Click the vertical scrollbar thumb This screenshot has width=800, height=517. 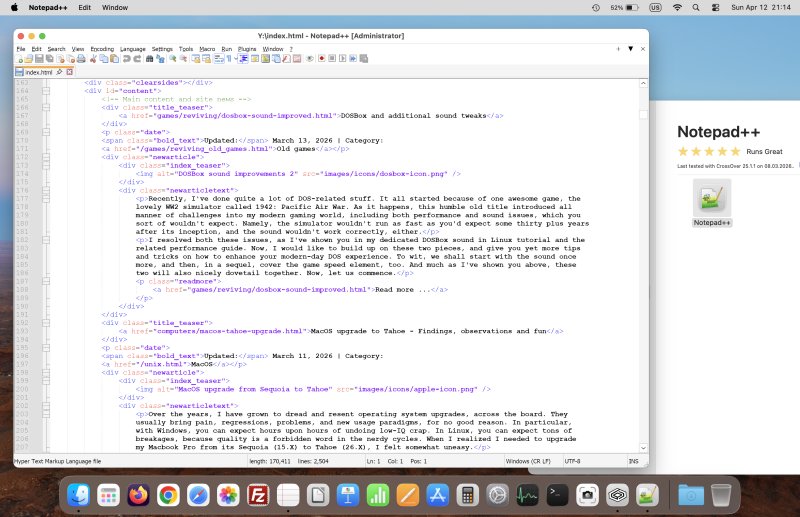[643, 115]
